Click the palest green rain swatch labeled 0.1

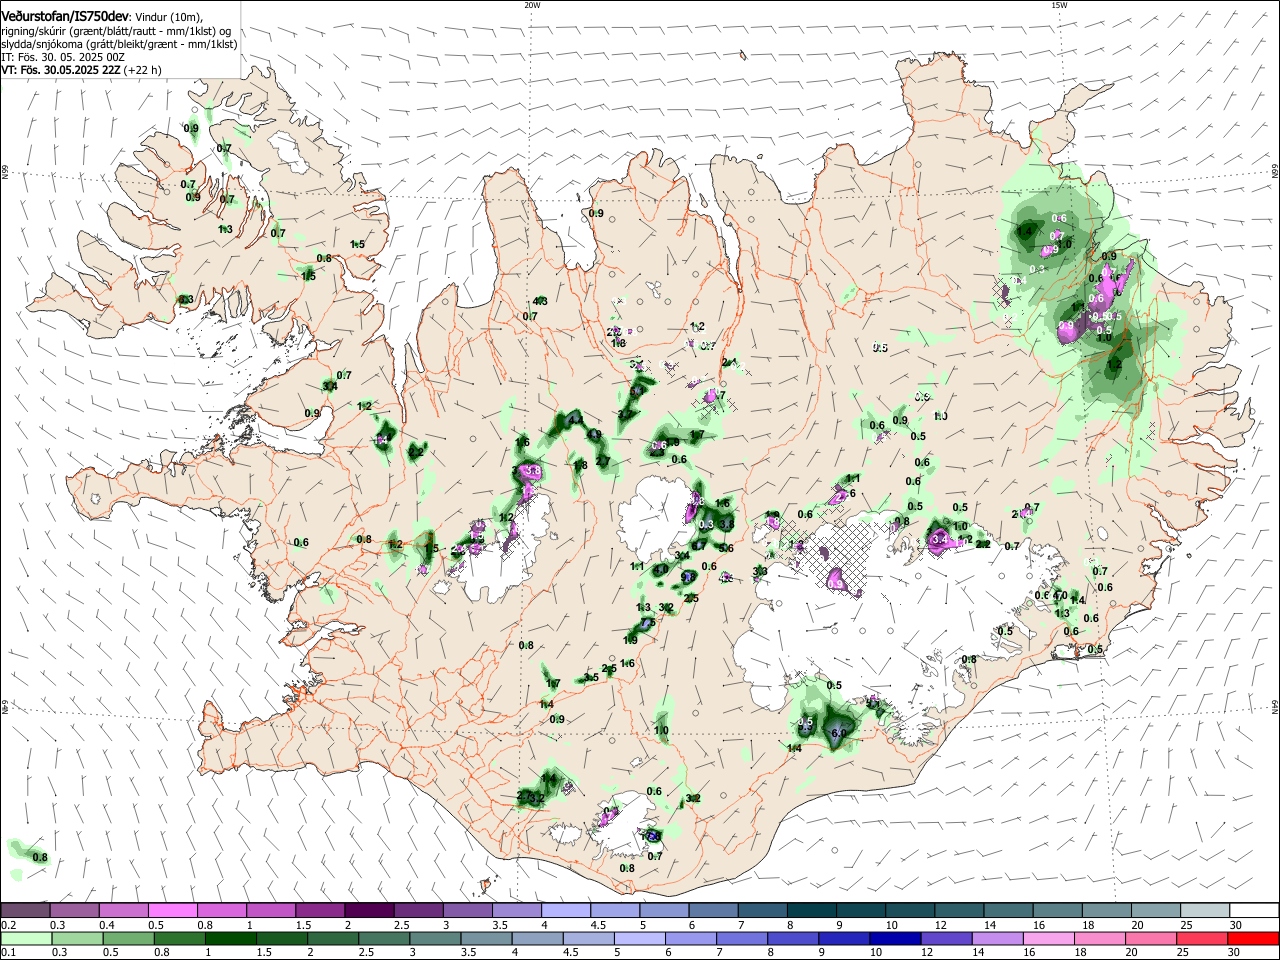(25, 938)
